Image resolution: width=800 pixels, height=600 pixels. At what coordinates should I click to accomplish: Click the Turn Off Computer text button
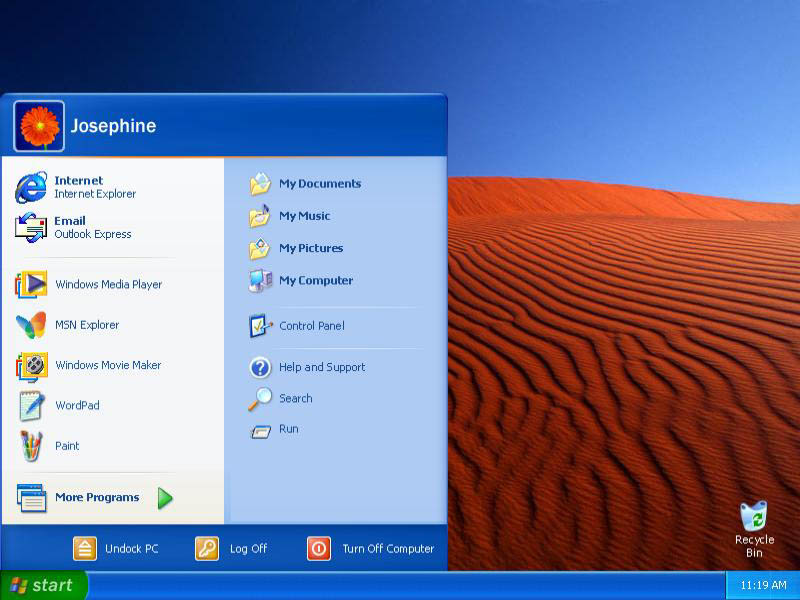(x=388, y=548)
